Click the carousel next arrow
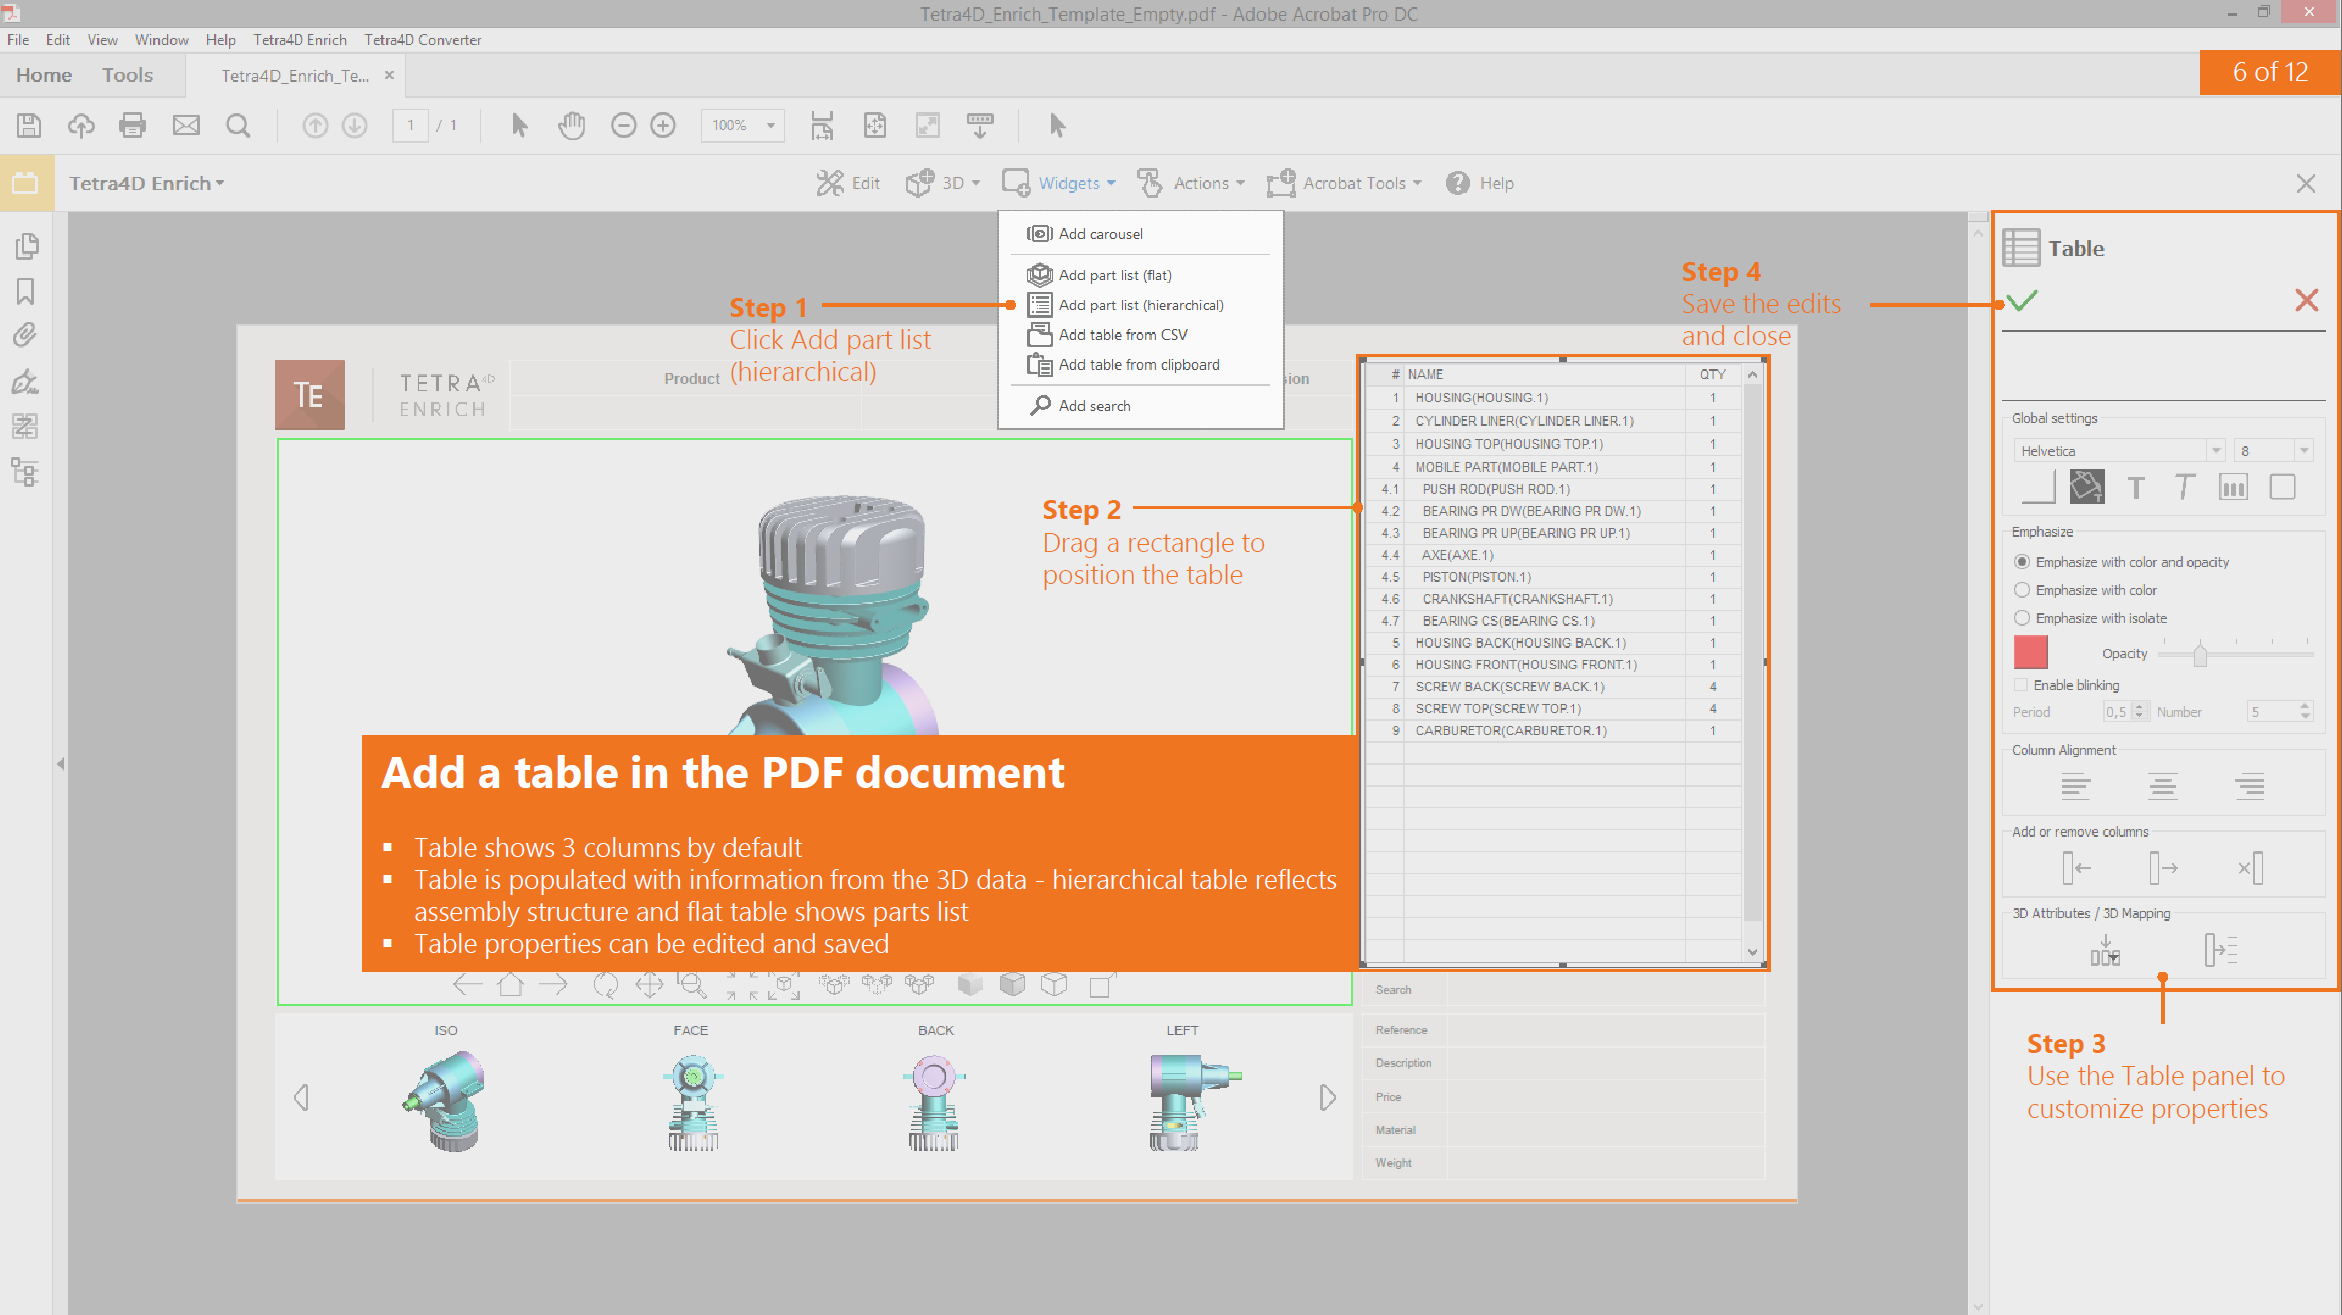 [x=1327, y=1097]
